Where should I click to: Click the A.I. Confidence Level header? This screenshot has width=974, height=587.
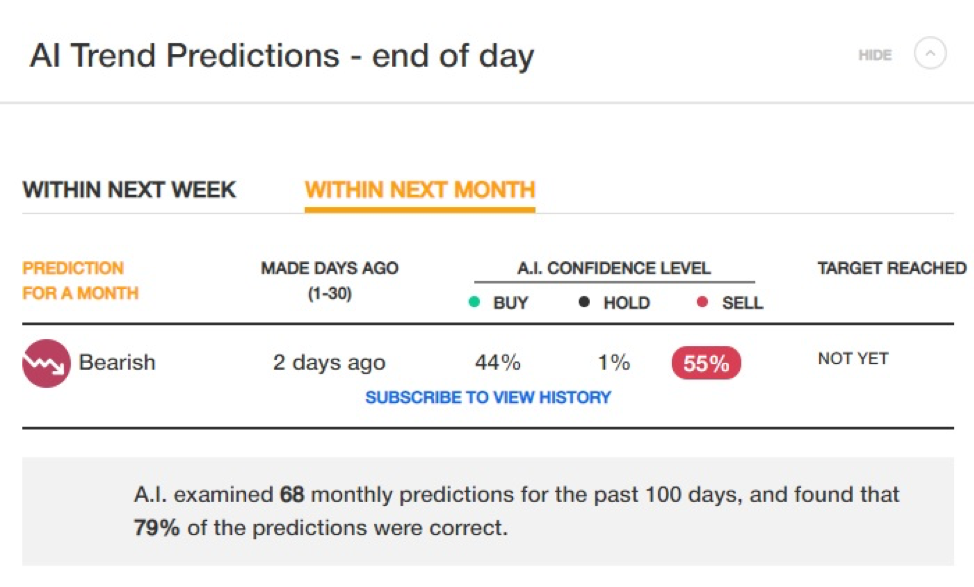[614, 268]
